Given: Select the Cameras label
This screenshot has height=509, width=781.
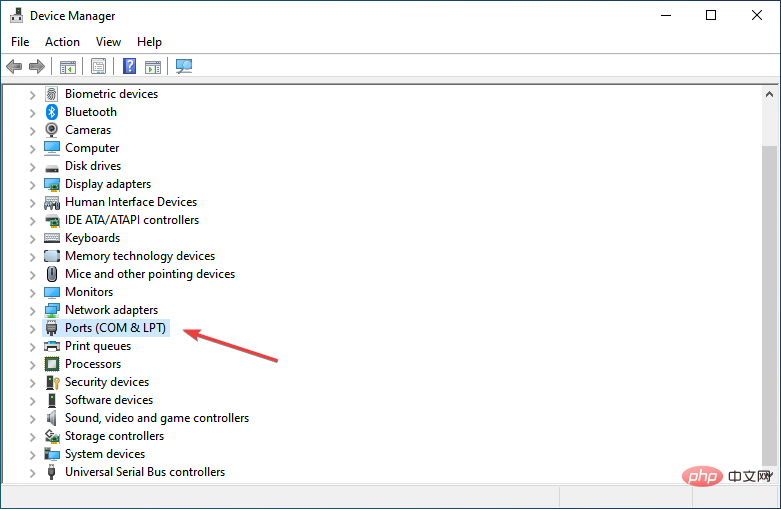Looking at the screenshot, I should (x=88, y=130).
